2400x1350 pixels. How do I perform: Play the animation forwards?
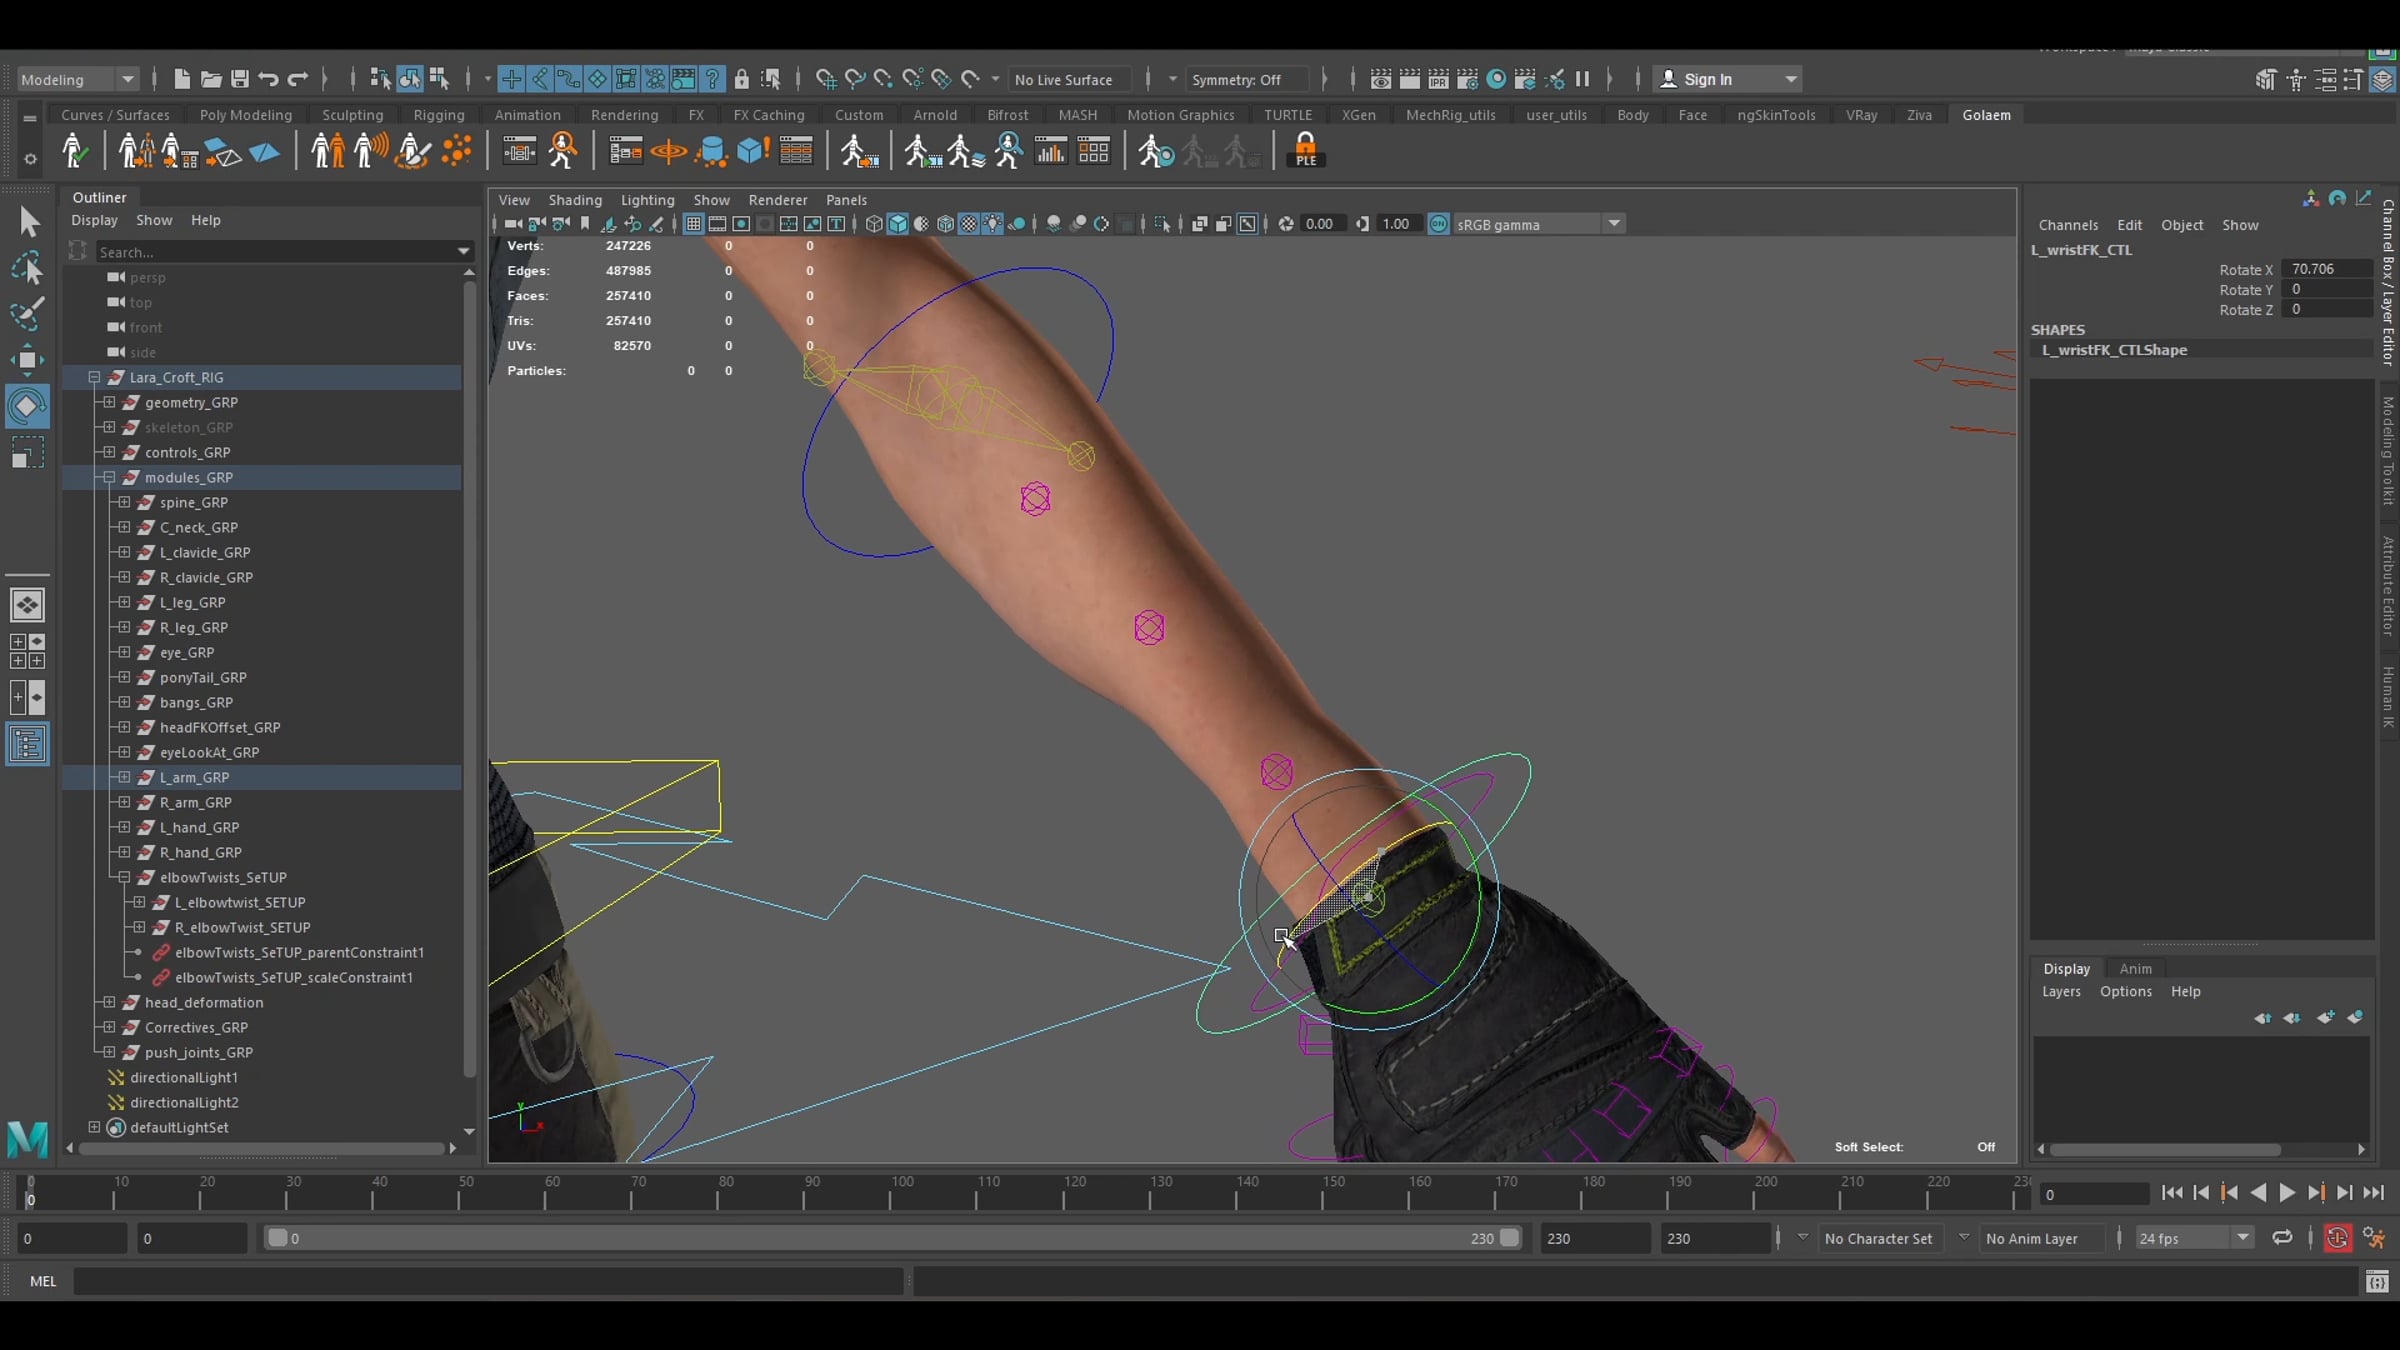2287,1193
